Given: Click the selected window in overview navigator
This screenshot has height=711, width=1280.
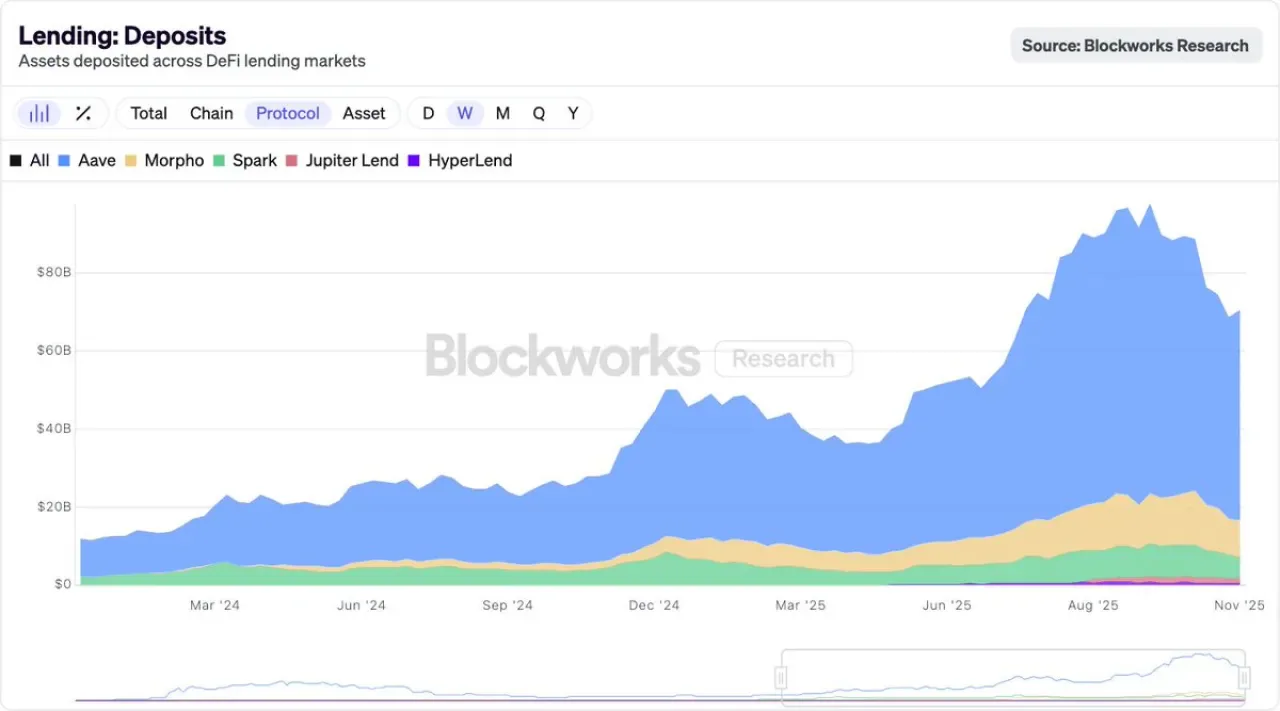Looking at the screenshot, I should [1012, 678].
